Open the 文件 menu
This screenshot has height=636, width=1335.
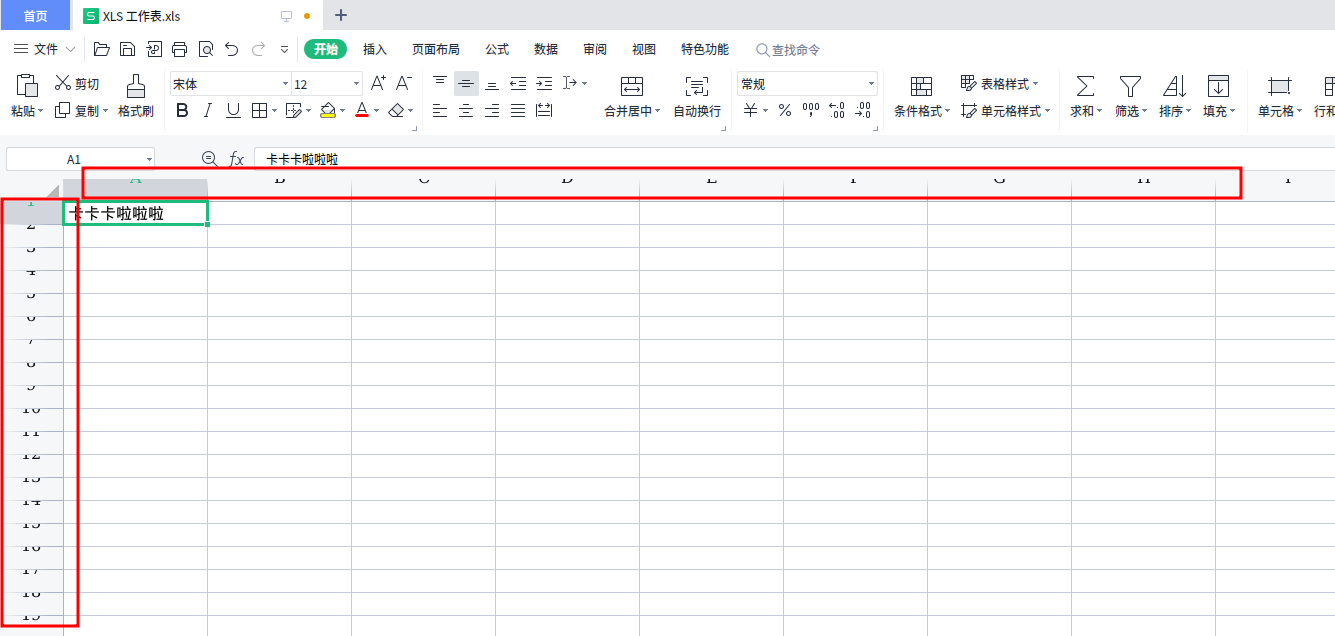tap(45, 49)
